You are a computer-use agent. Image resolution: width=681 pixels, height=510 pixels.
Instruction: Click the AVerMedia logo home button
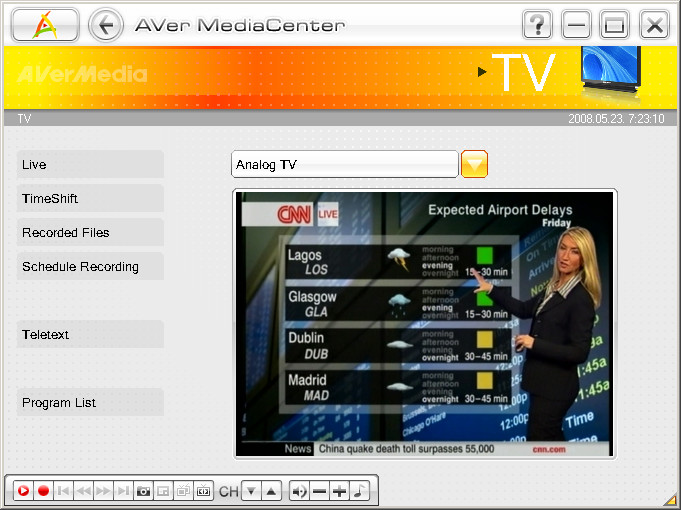[x=45, y=25]
